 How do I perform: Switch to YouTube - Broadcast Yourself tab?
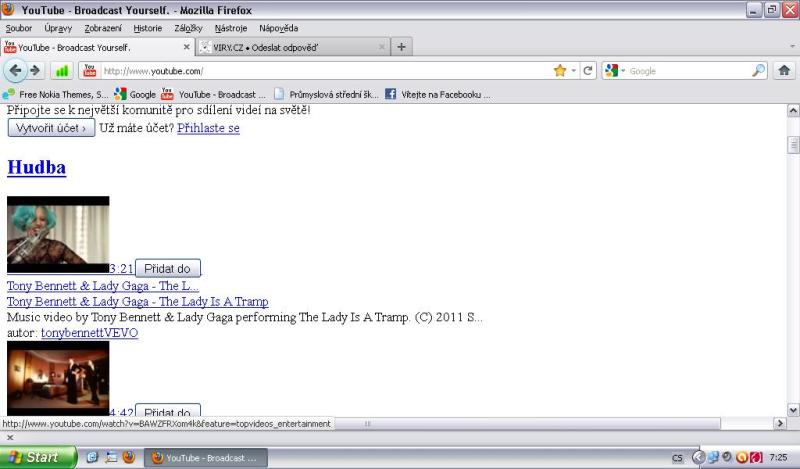[x=97, y=47]
